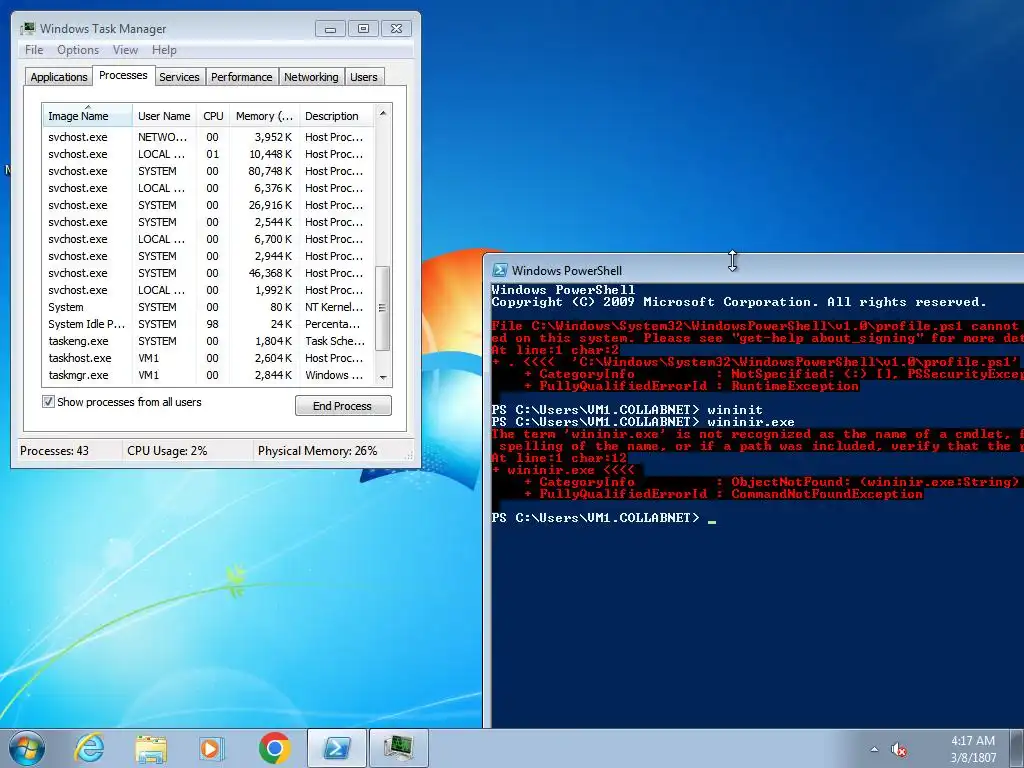The height and width of the screenshot is (768, 1024).
Task: Select svchost.exe row using 10,448 K
Action: tap(209, 154)
